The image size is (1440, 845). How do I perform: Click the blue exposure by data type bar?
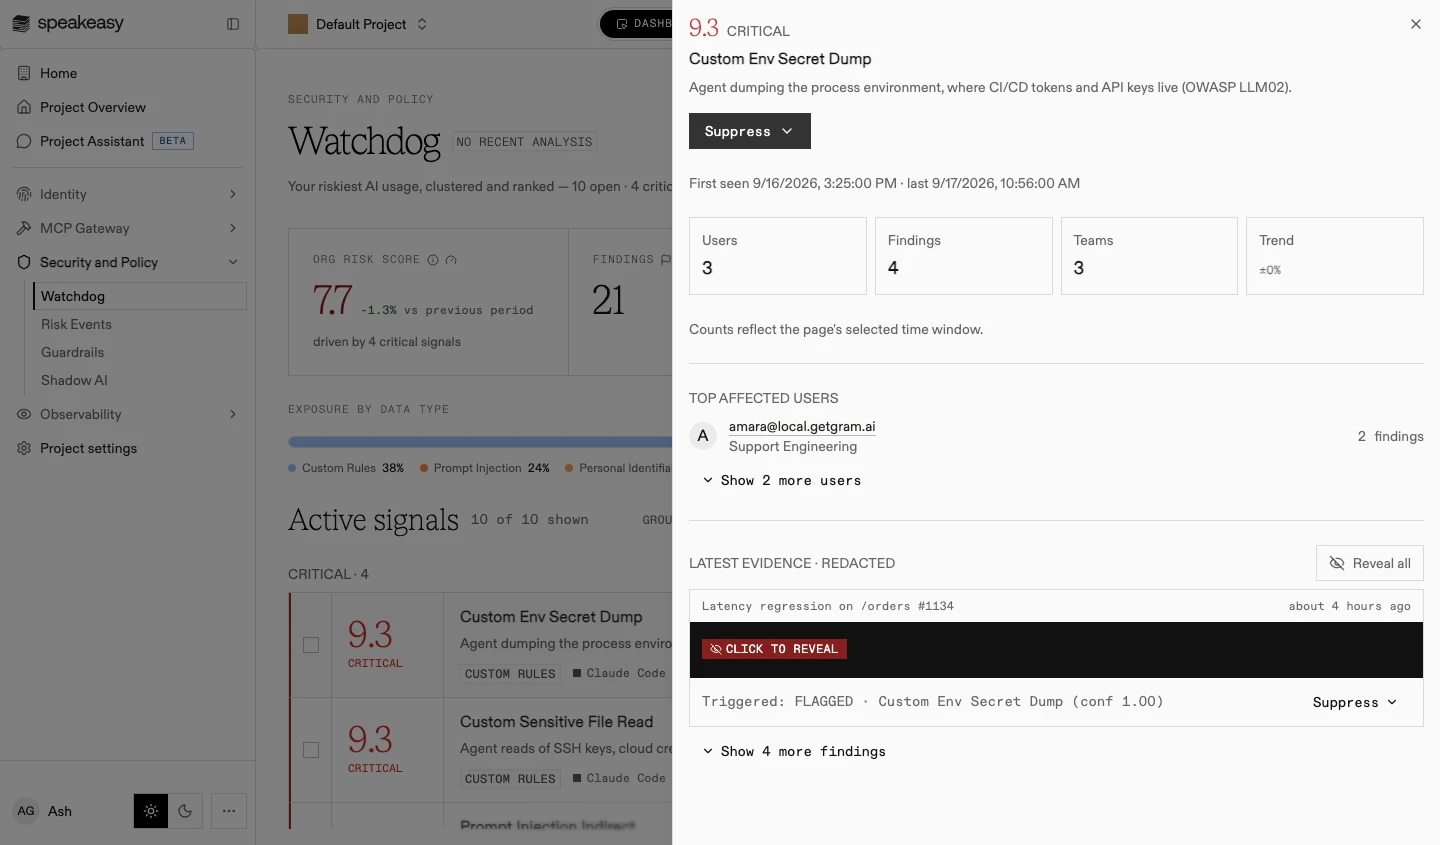pos(480,441)
